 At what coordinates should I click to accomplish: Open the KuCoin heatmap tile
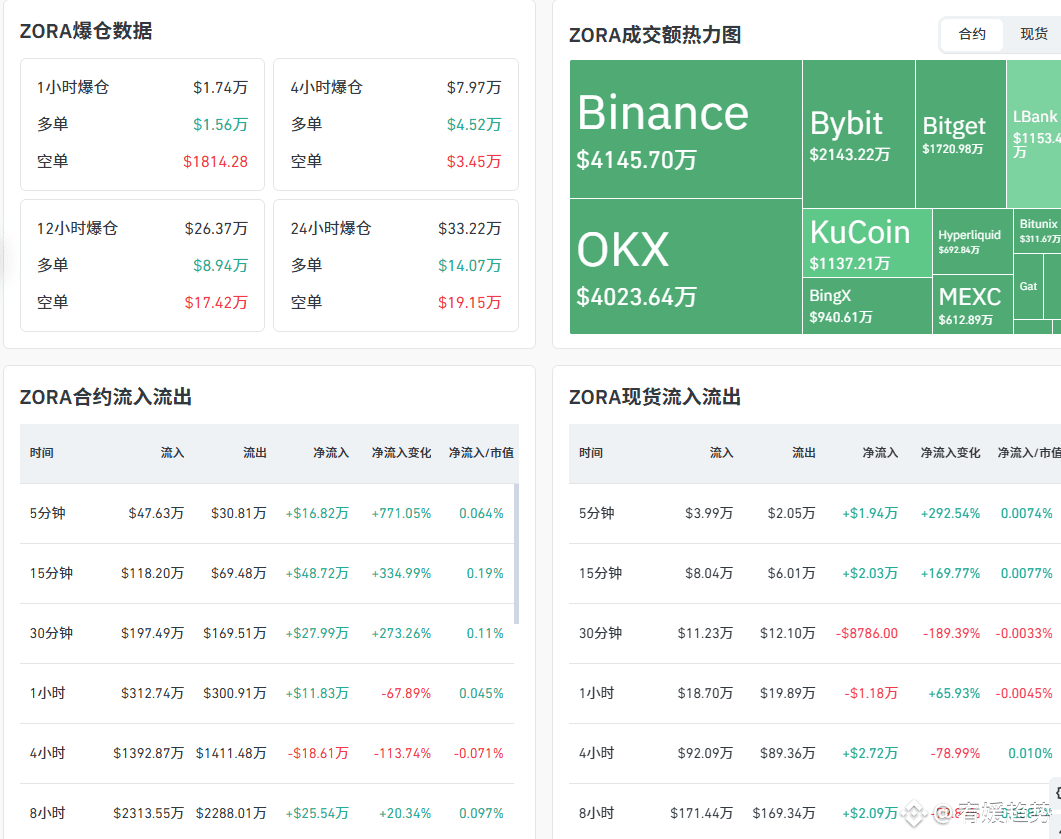pyautogui.click(x=866, y=243)
